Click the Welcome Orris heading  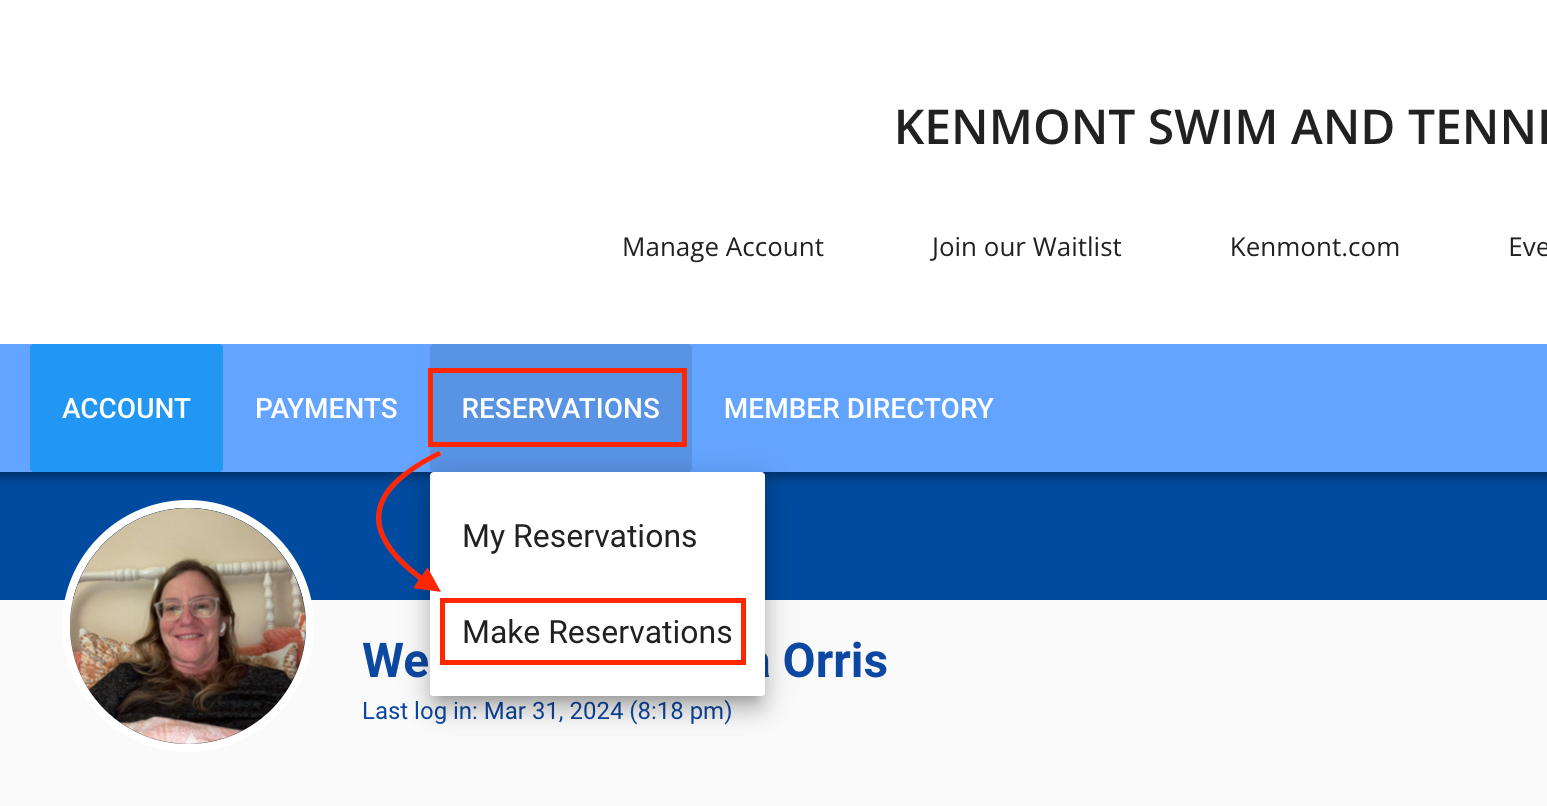pyautogui.click(x=620, y=660)
